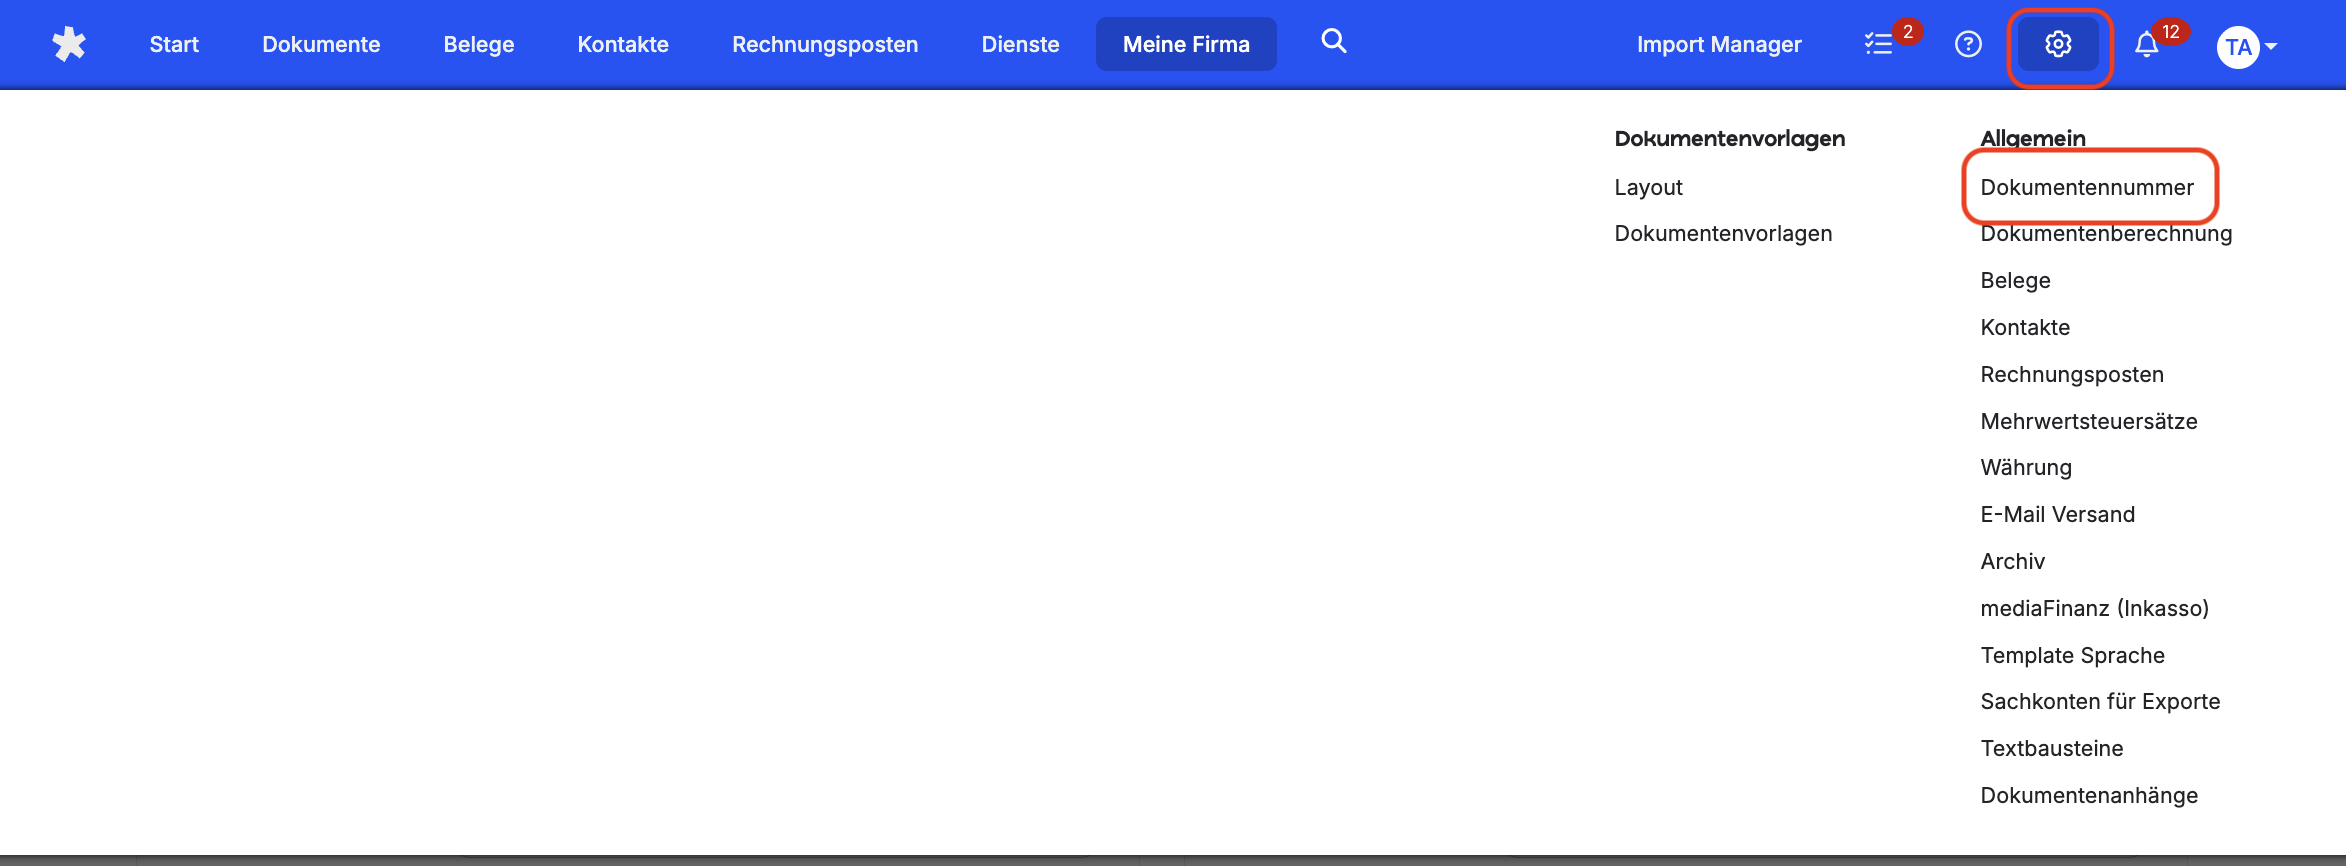Open the notifications bell icon
The height and width of the screenshot is (866, 2346).
pos(2146,45)
